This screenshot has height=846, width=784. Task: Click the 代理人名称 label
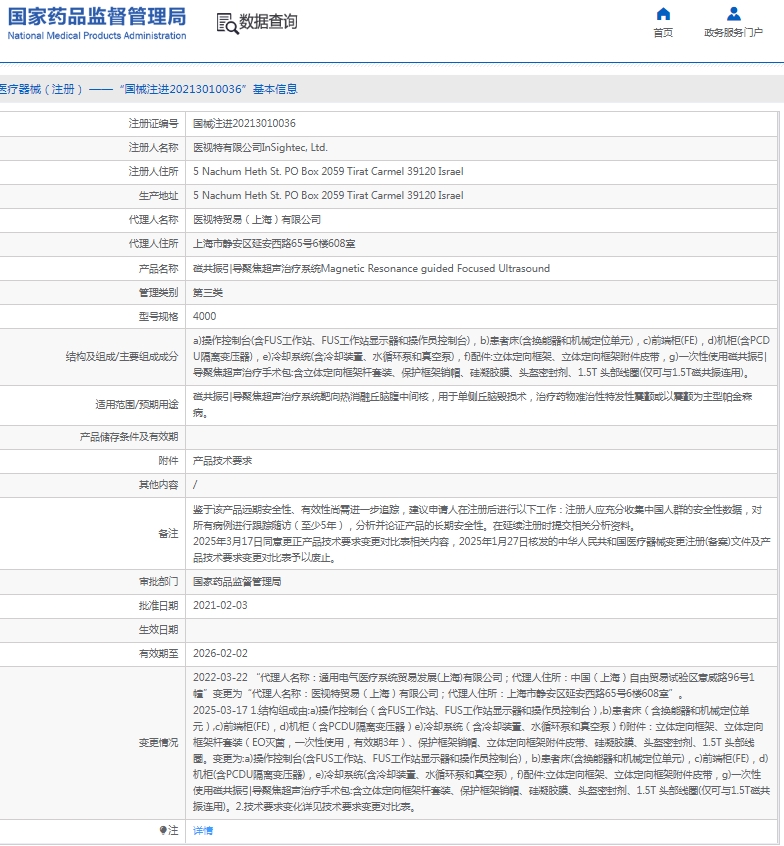point(153,220)
